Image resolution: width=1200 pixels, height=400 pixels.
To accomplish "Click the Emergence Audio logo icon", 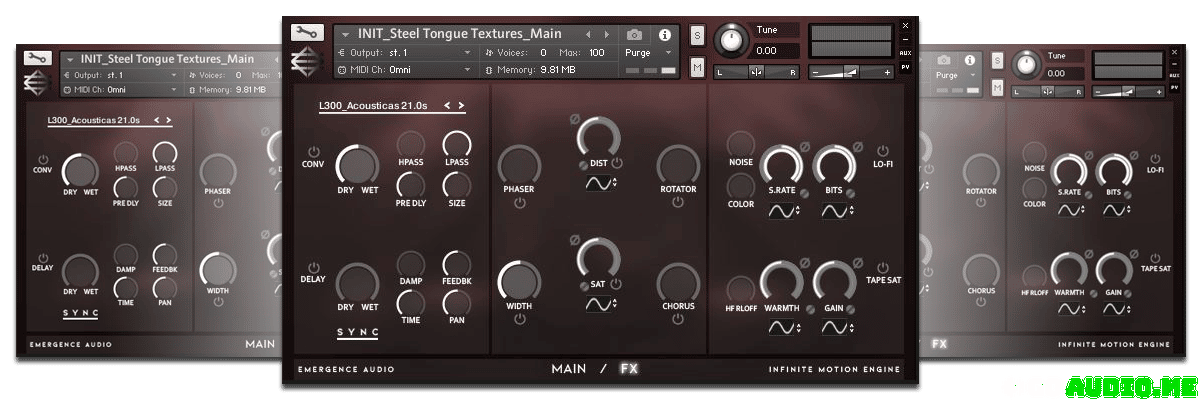I will [x=305, y=62].
